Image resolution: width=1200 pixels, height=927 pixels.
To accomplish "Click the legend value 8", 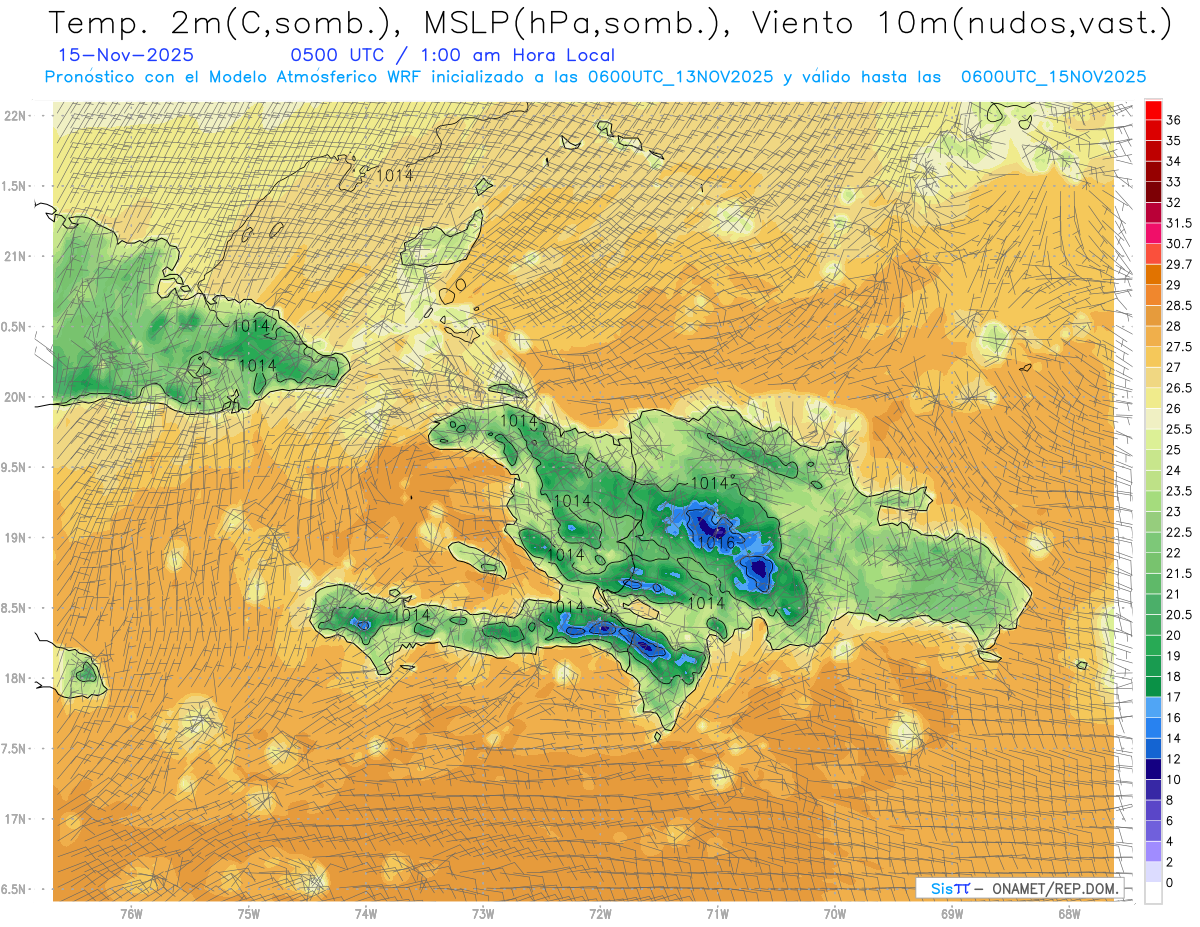I will click(1170, 800).
